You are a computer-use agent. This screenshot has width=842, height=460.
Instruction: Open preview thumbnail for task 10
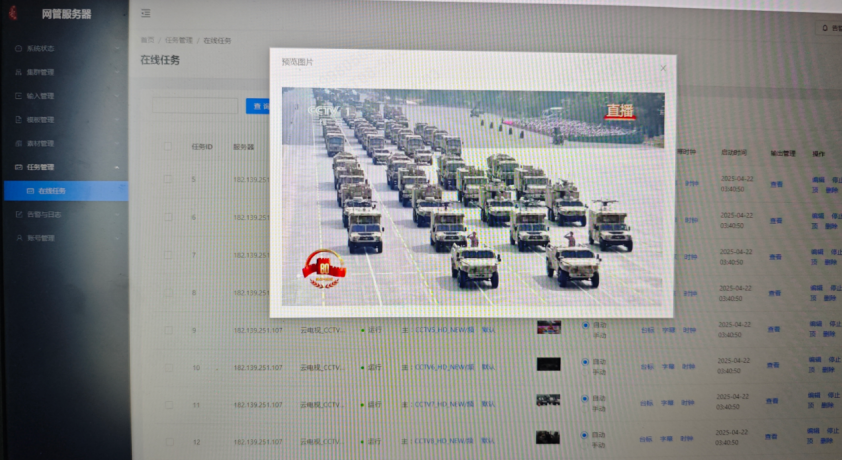coord(548,364)
